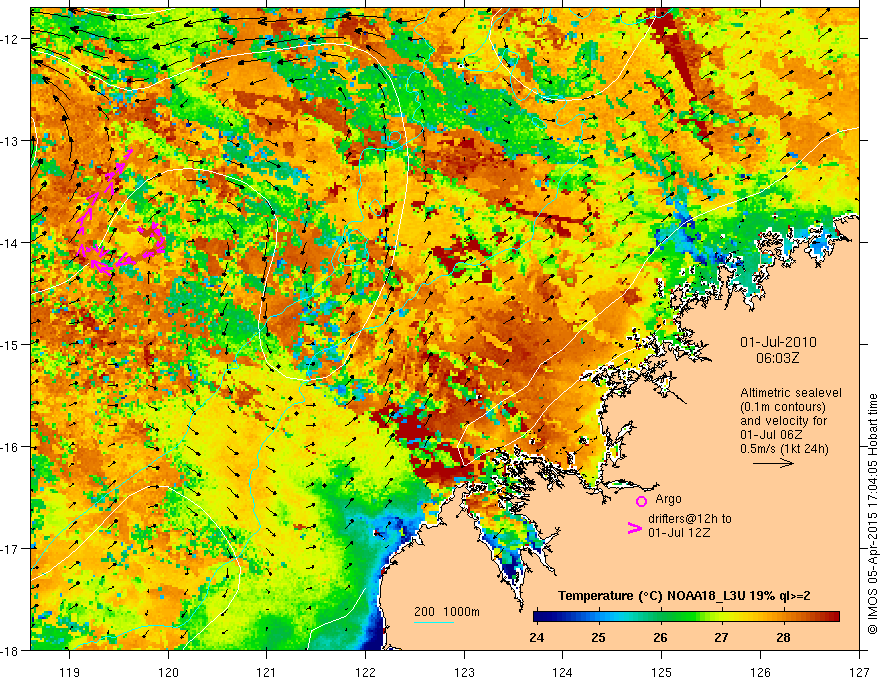
Task: Click the latitude axis label -14
Action: [x=10, y=243]
